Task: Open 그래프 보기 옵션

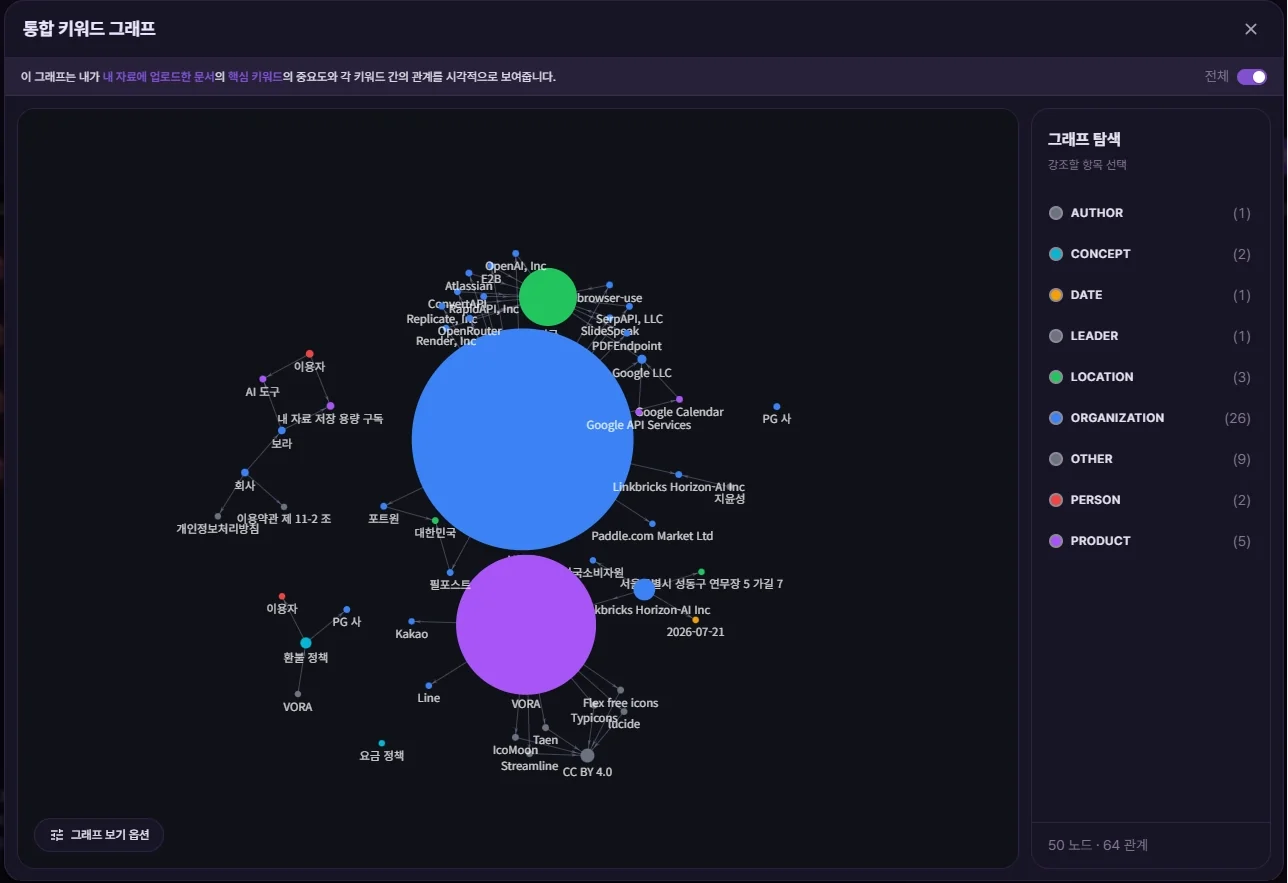Action: coord(99,835)
